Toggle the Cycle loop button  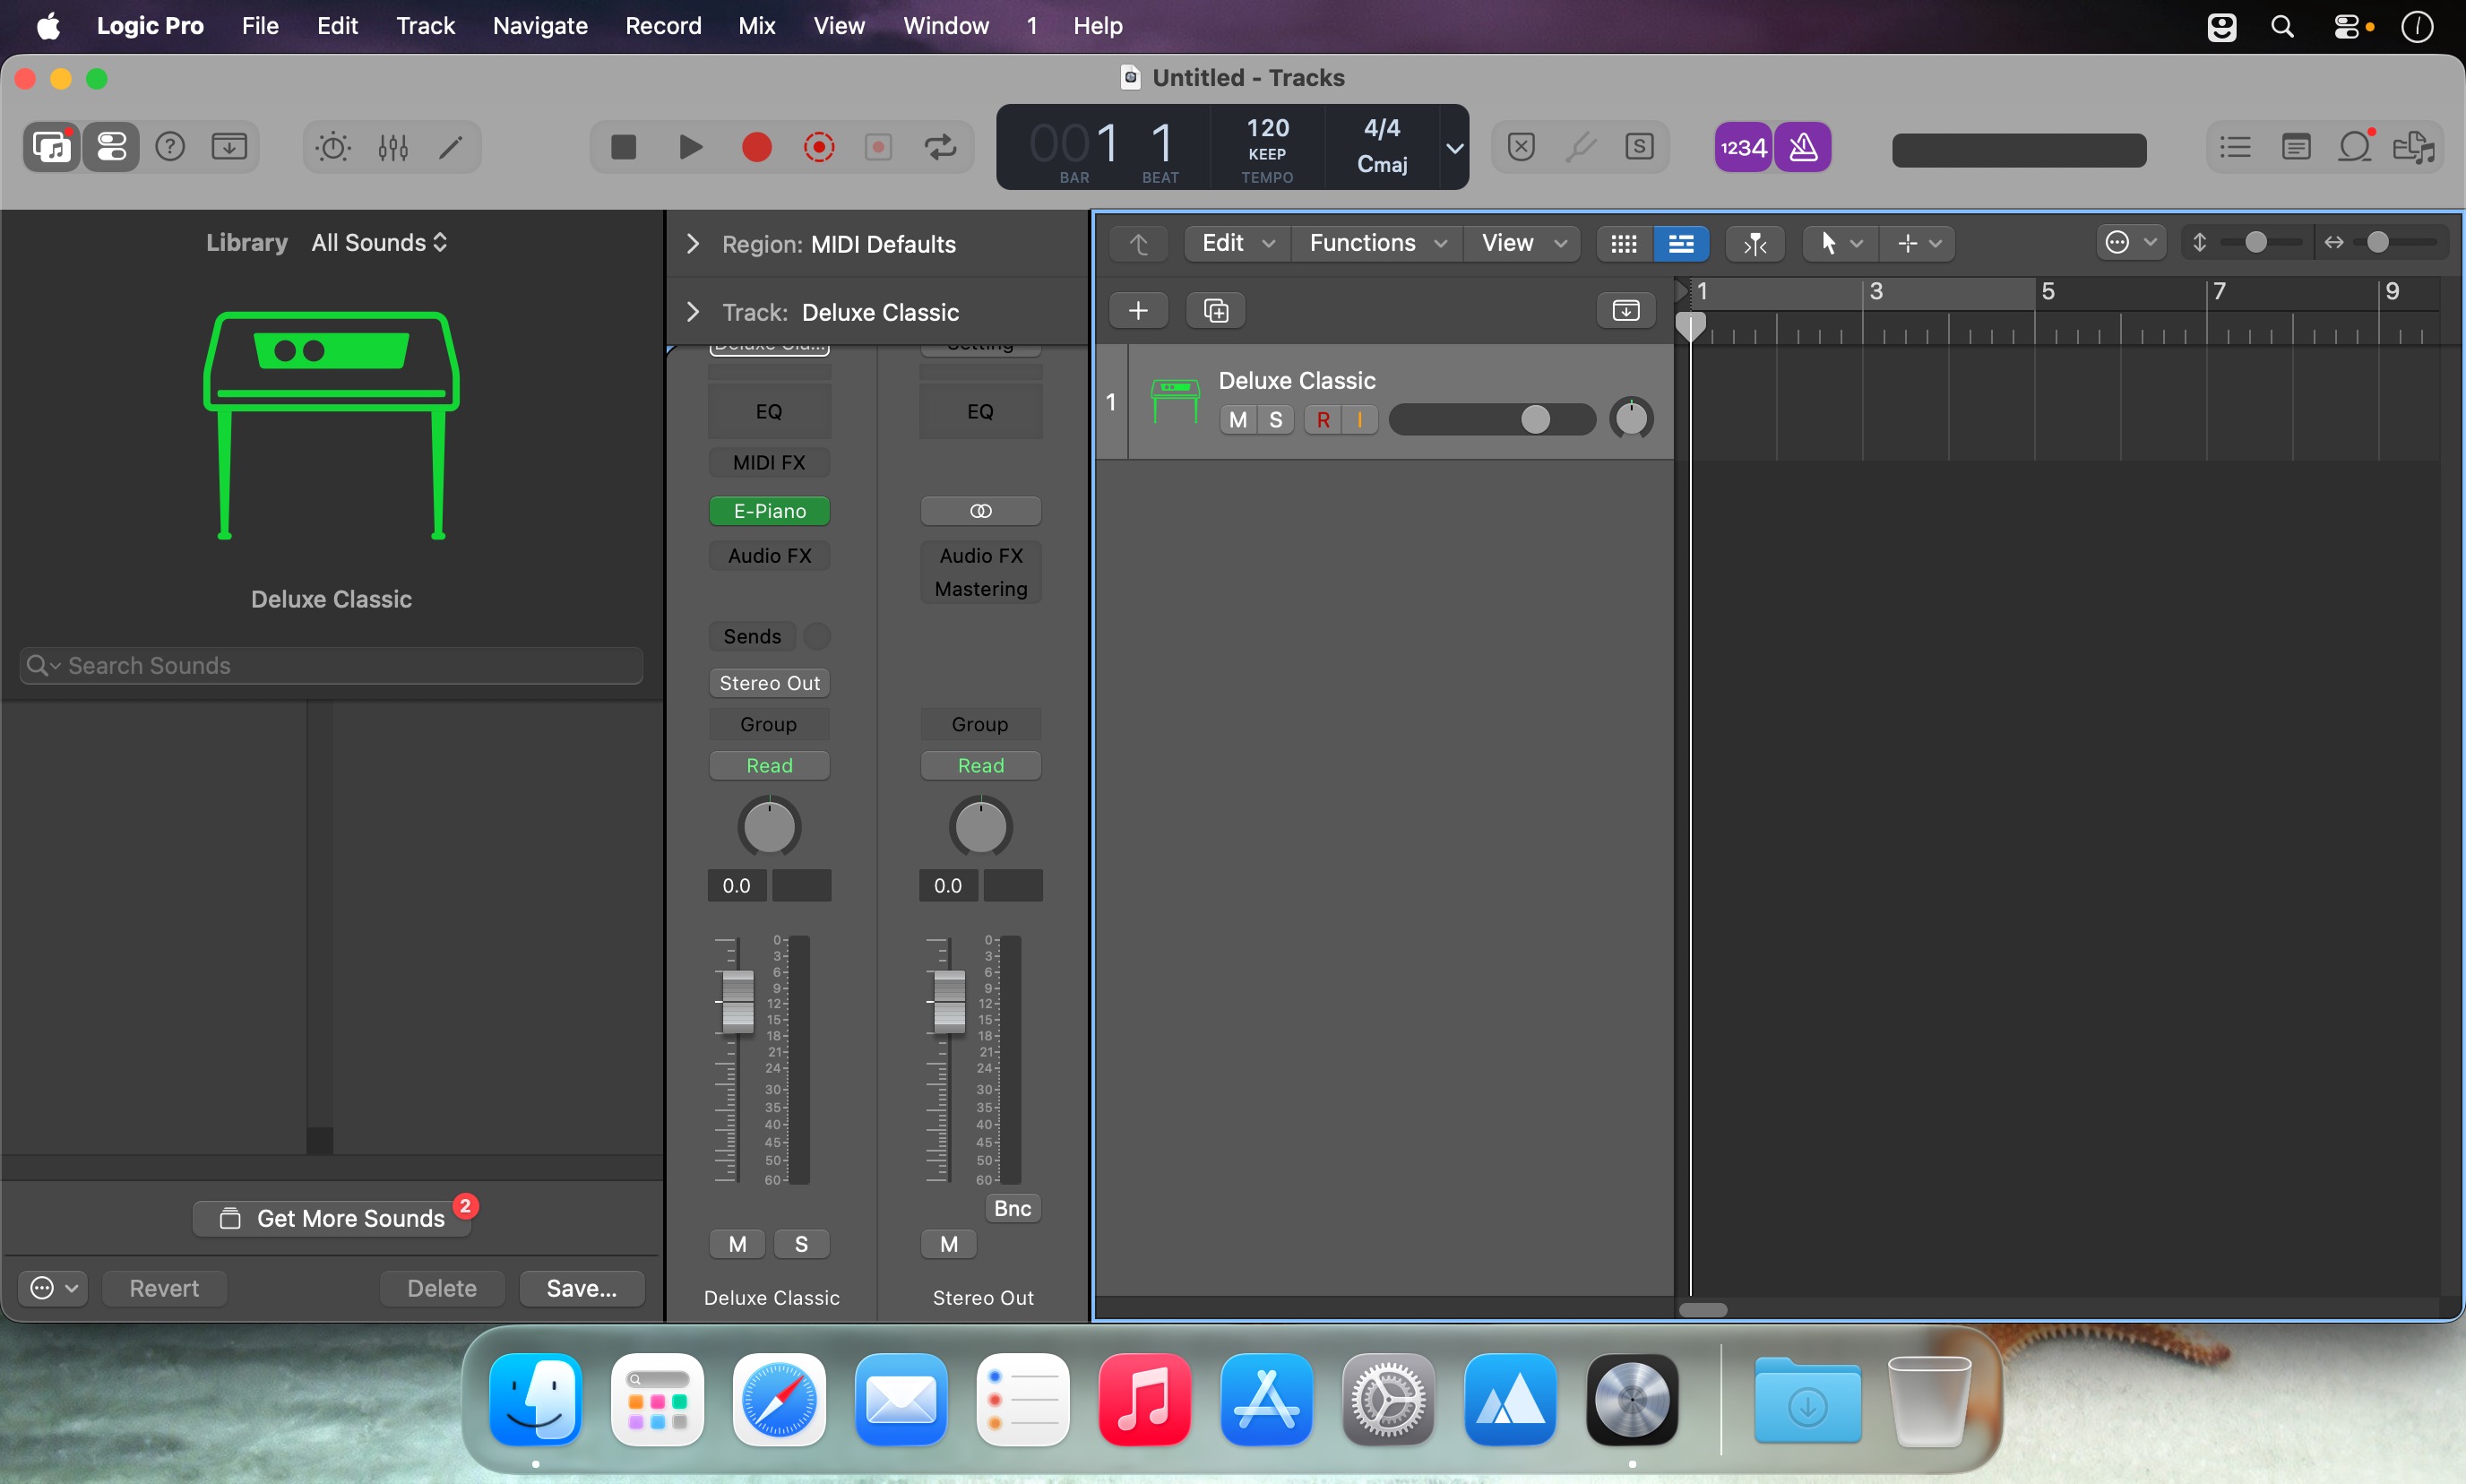(x=940, y=148)
